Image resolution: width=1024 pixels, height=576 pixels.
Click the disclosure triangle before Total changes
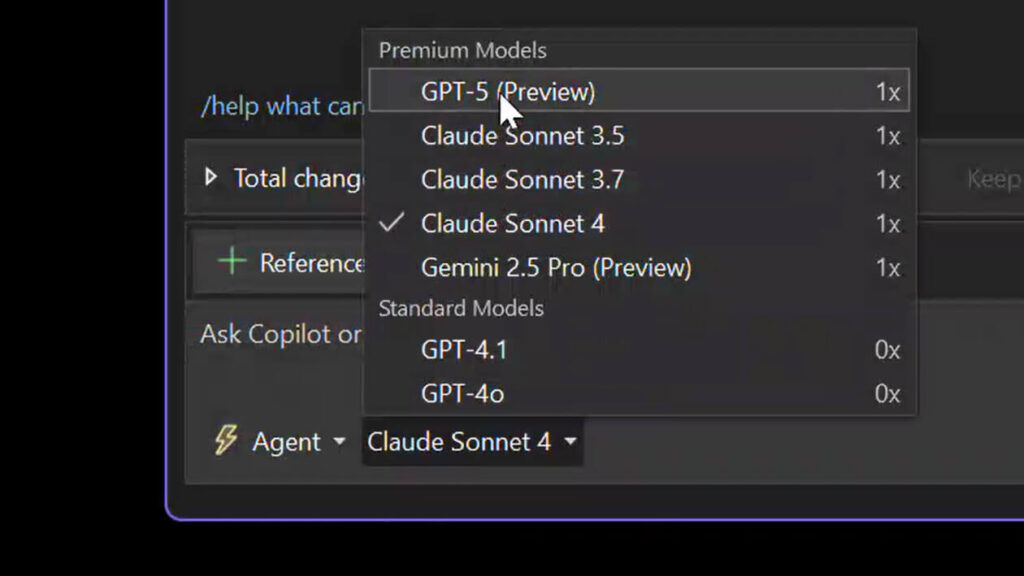point(211,177)
